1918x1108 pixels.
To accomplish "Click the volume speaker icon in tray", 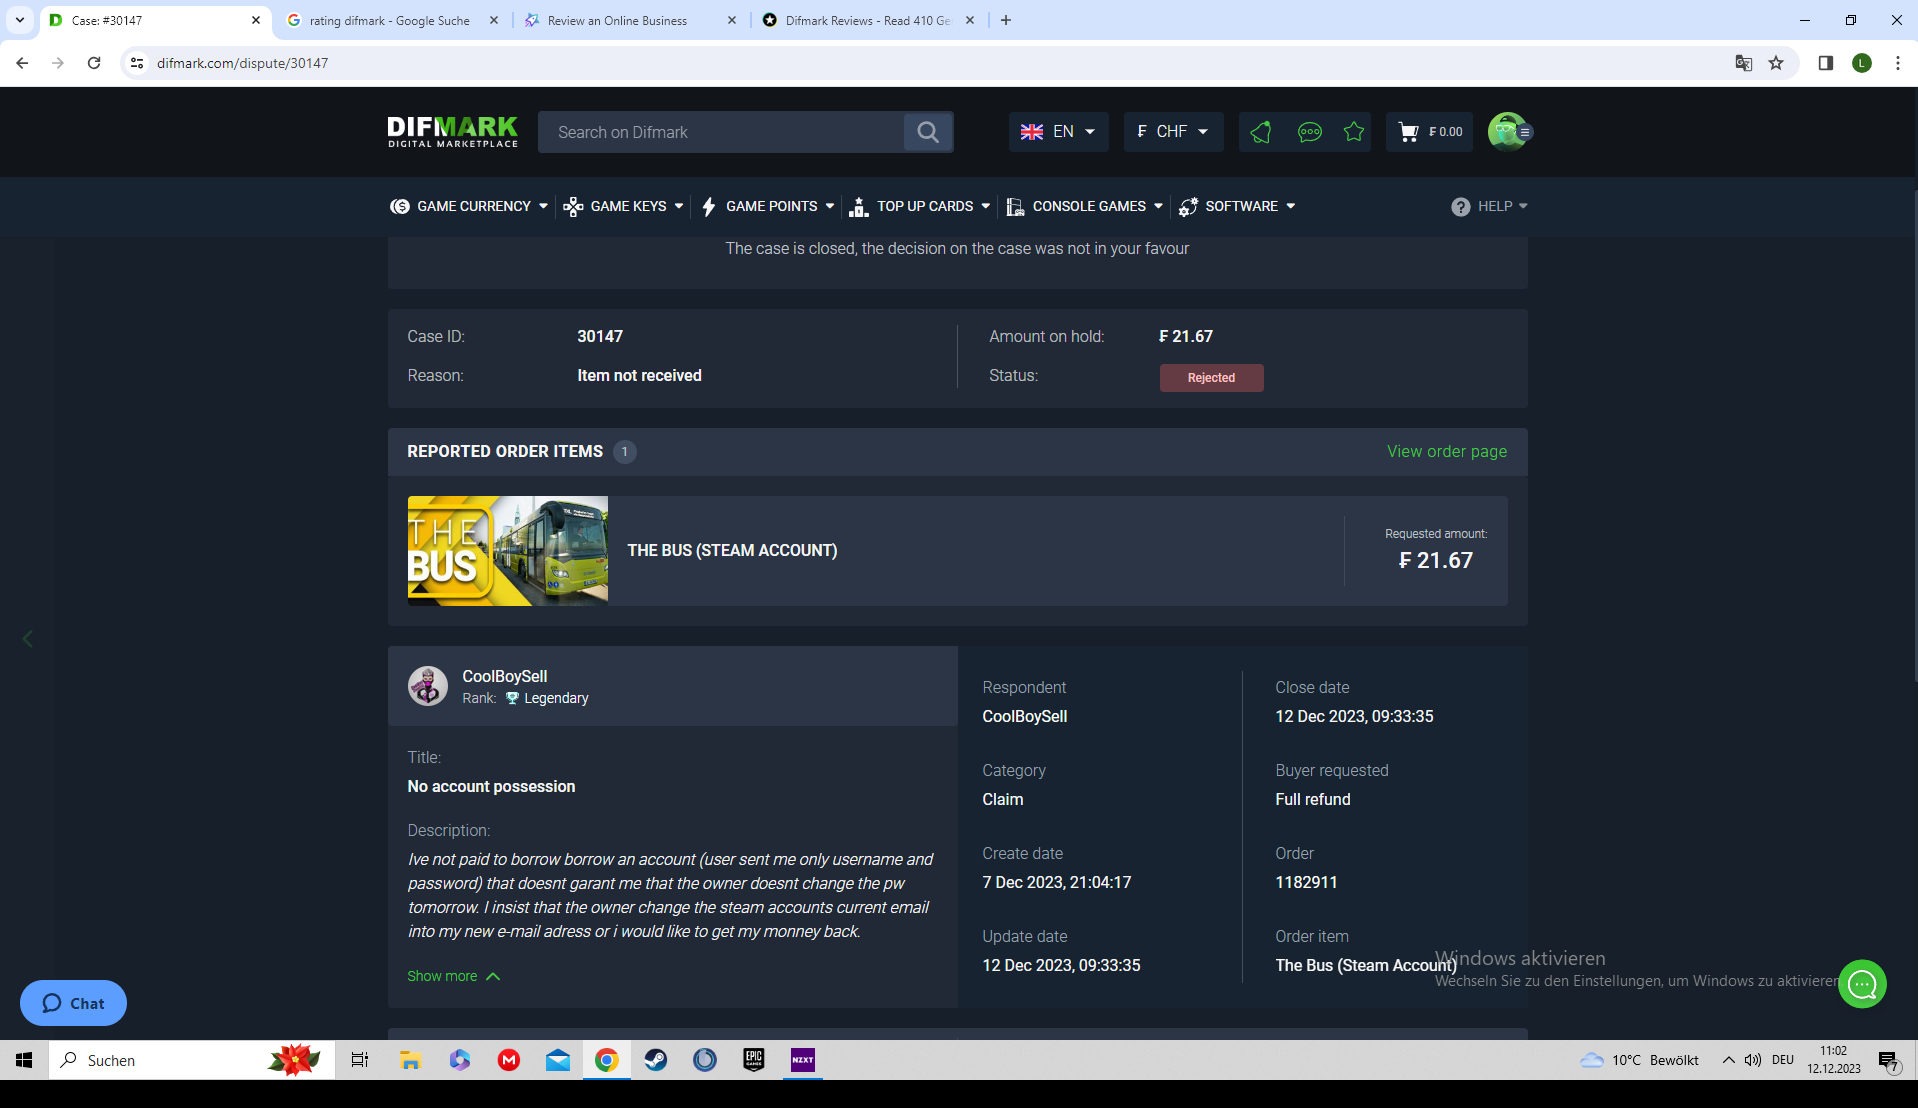I will pyautogui.click(x=1753, y=1060).
